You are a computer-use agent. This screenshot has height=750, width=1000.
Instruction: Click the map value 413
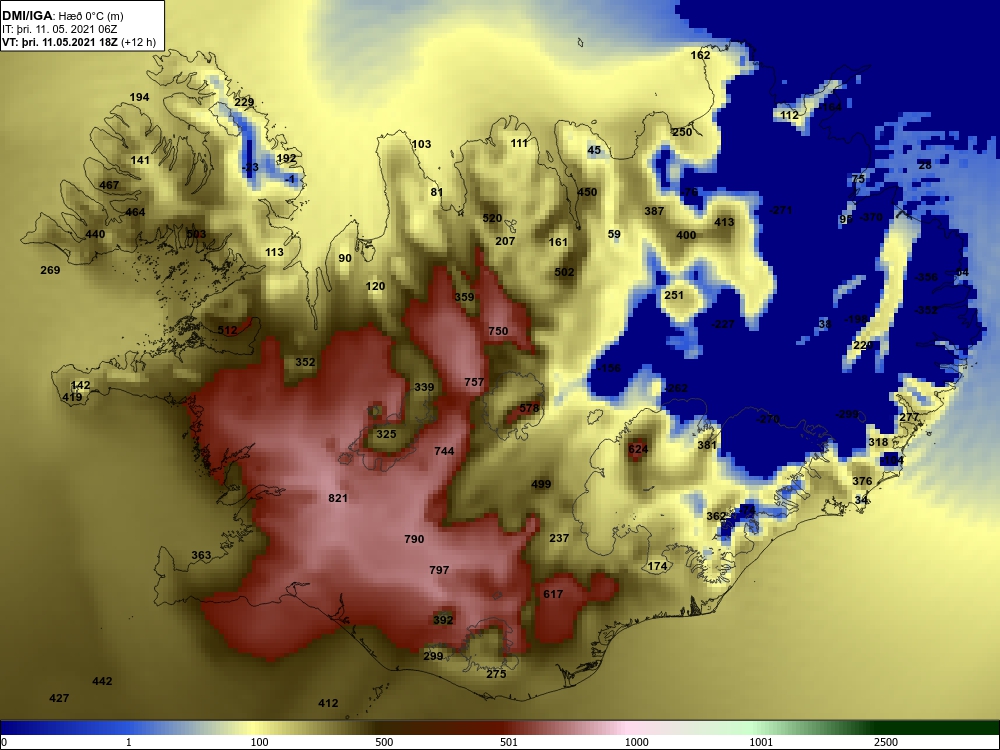[724, 223]
